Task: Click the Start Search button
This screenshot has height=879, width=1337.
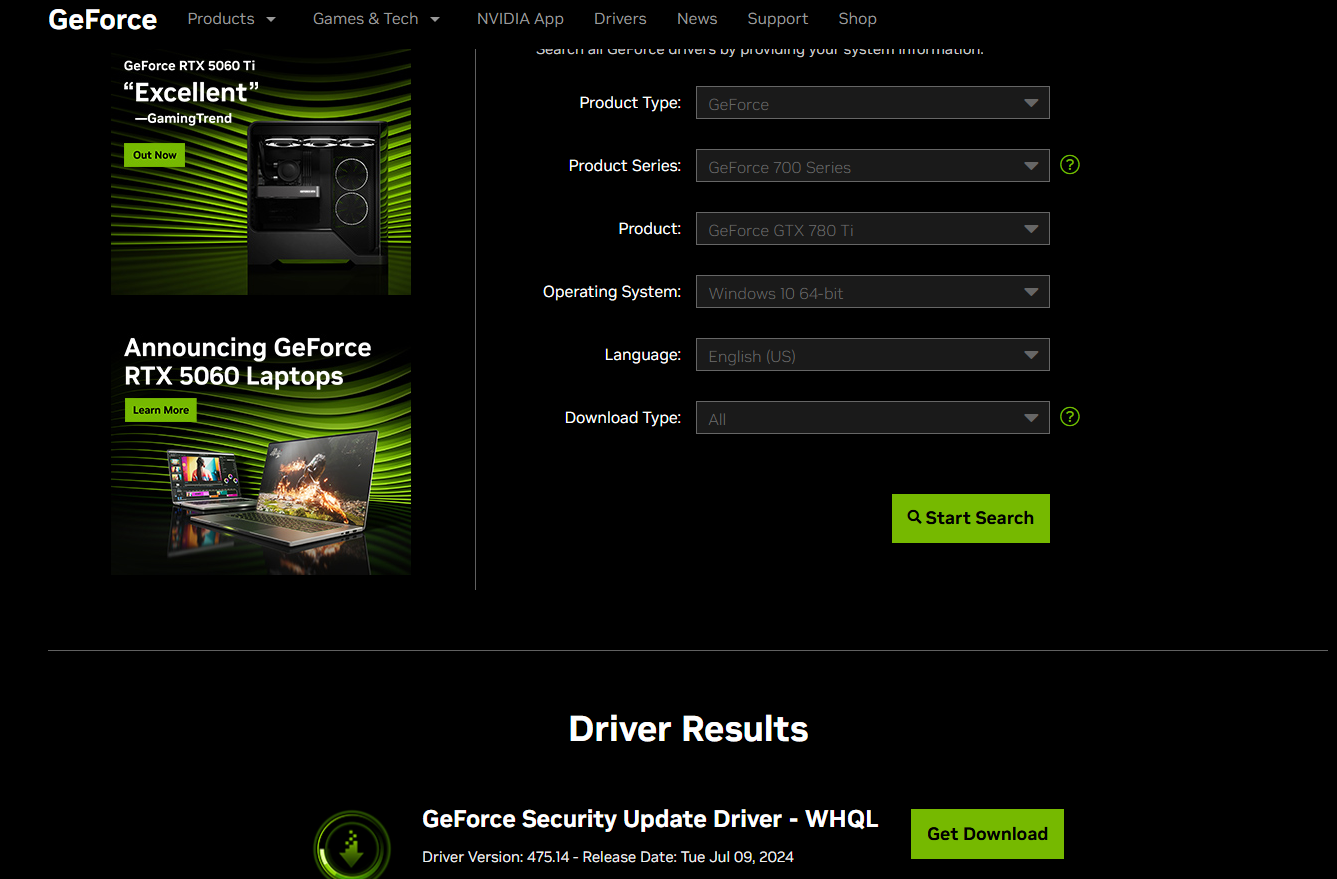Action: click(x=971, y=518)
